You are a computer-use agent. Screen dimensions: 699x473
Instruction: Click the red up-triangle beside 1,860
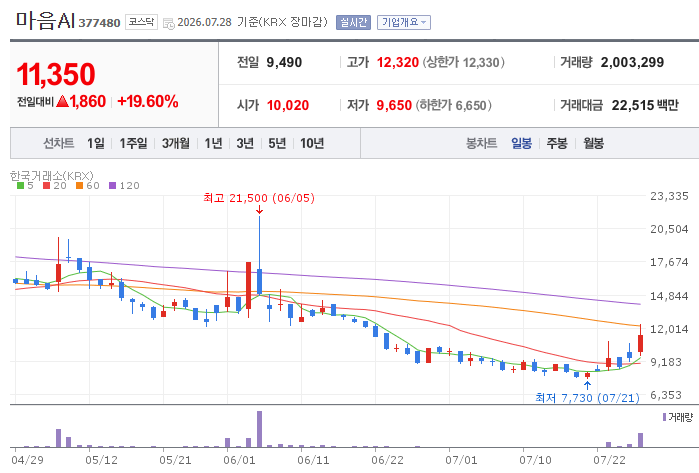coord(62,102)
